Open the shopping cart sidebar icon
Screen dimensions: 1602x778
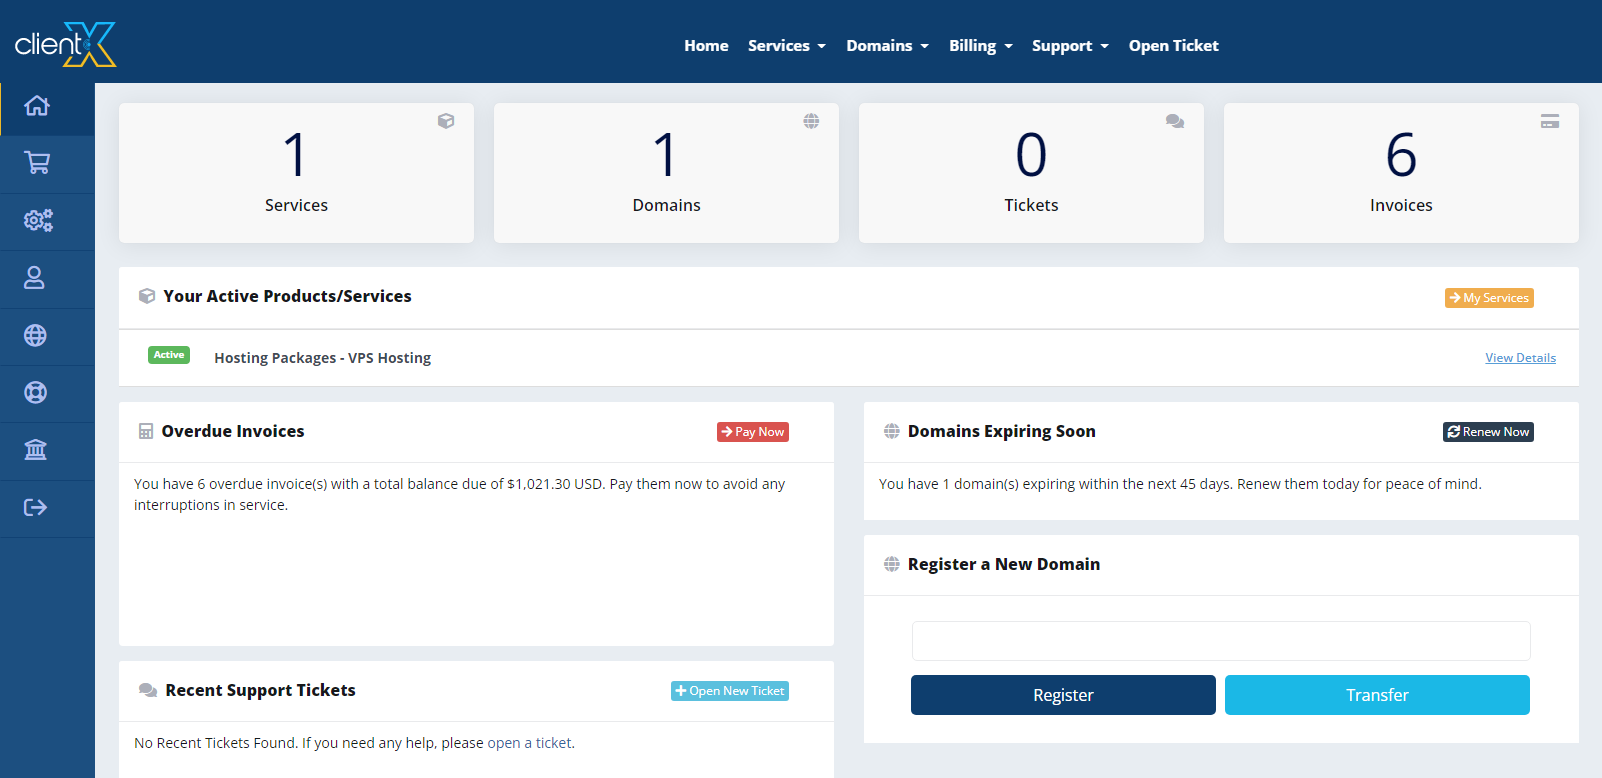tap(37, 163)
